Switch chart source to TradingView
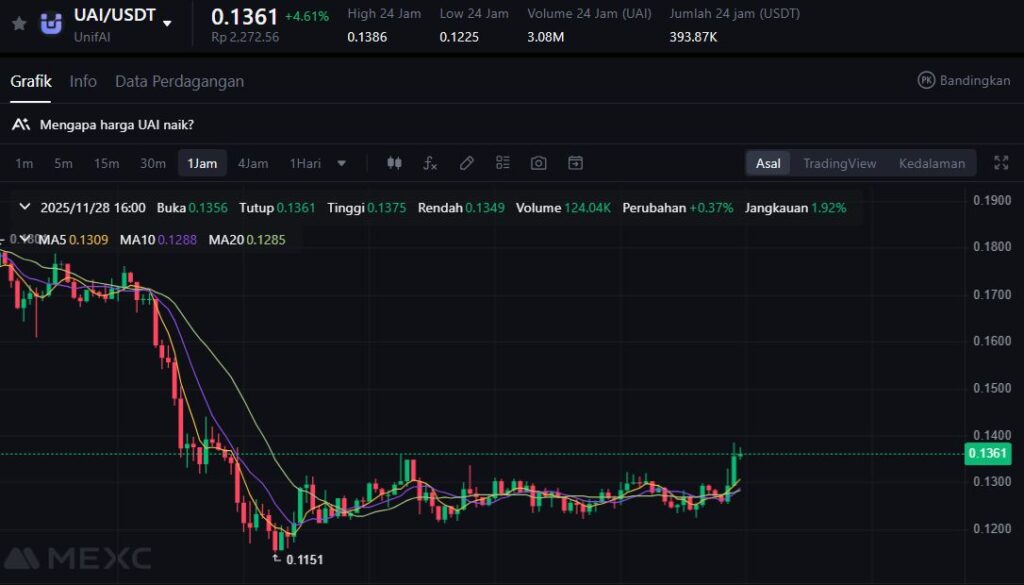The height and width of the screenshot is (585, 1024). [x=839, y=163]
